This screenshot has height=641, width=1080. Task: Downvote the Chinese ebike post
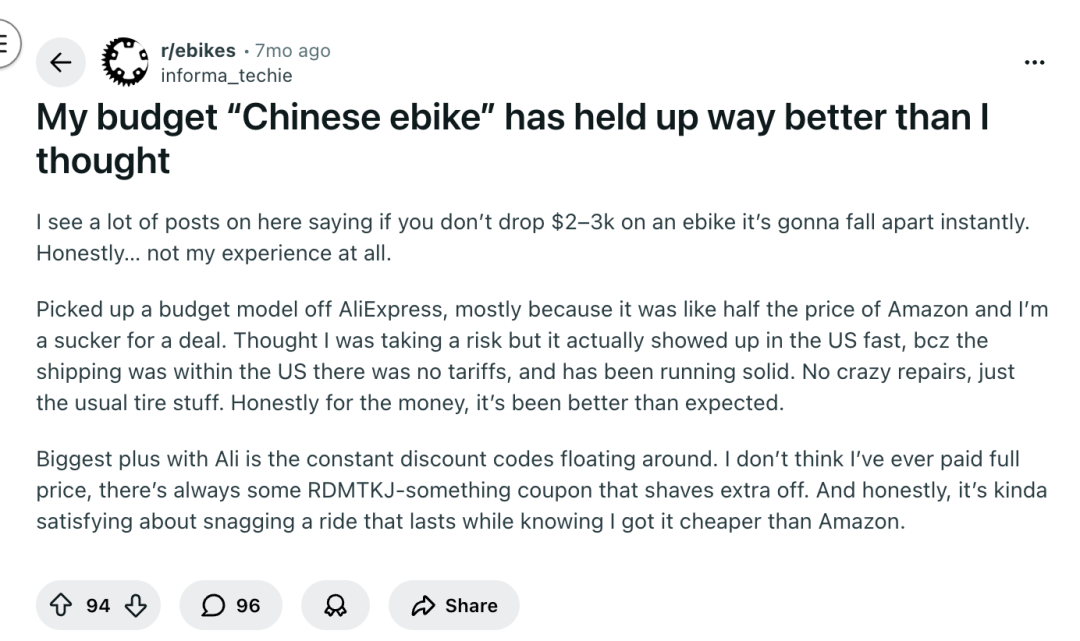point(135,605)
